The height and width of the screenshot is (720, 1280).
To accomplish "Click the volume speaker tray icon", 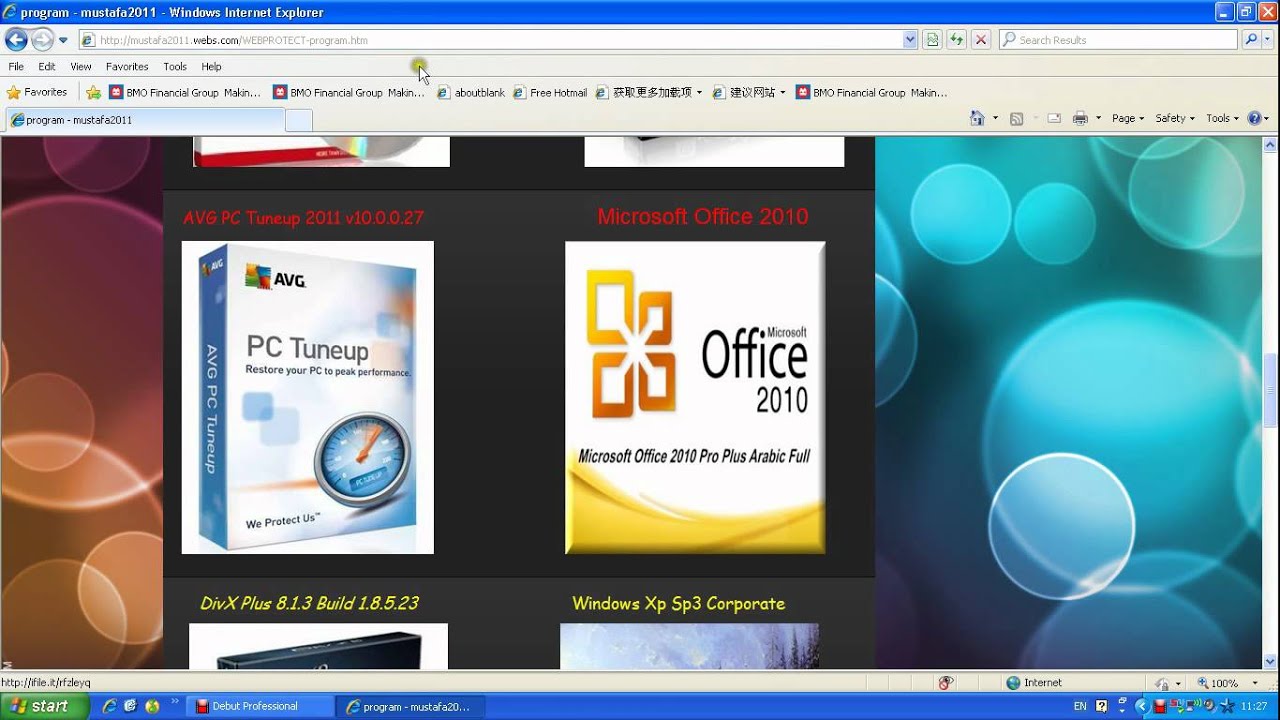I will tap(1209, 706).
